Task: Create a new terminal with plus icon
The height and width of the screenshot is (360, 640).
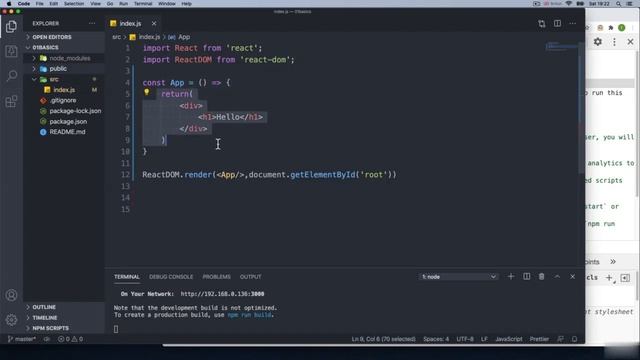Action: 511,276
